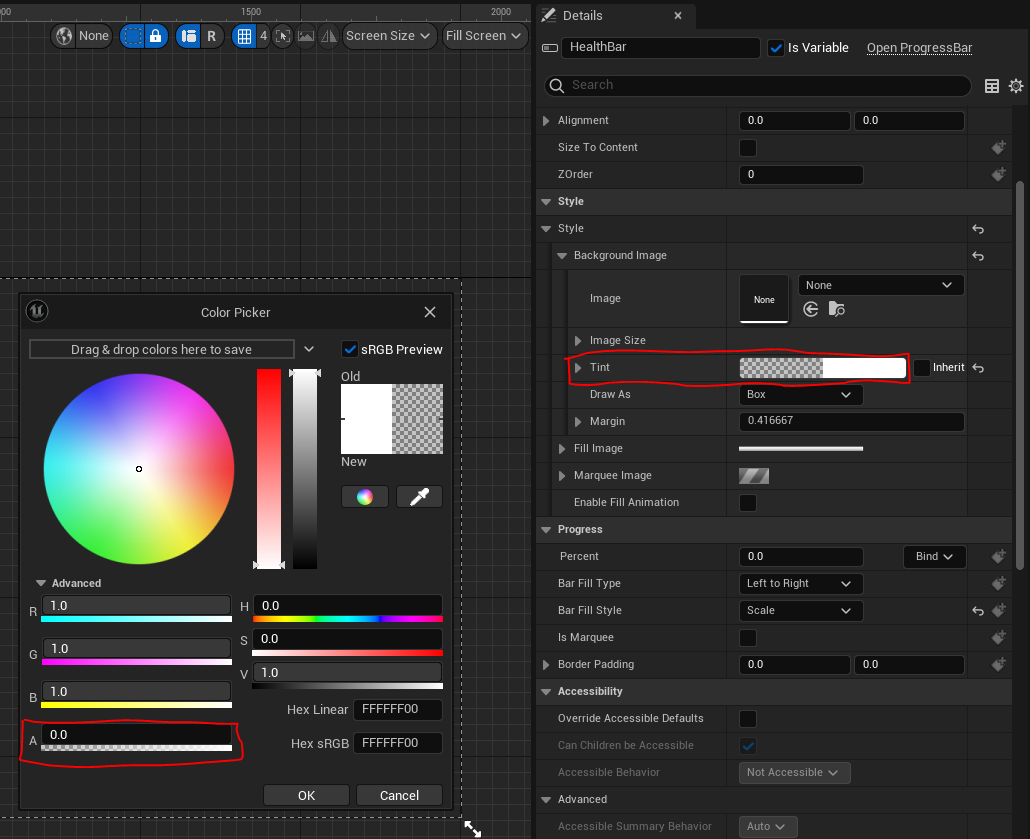The width and height of the screenshot is (1030, 839).
Task: Click the Open ProgressBar link
Action: (x=919, y=48)
